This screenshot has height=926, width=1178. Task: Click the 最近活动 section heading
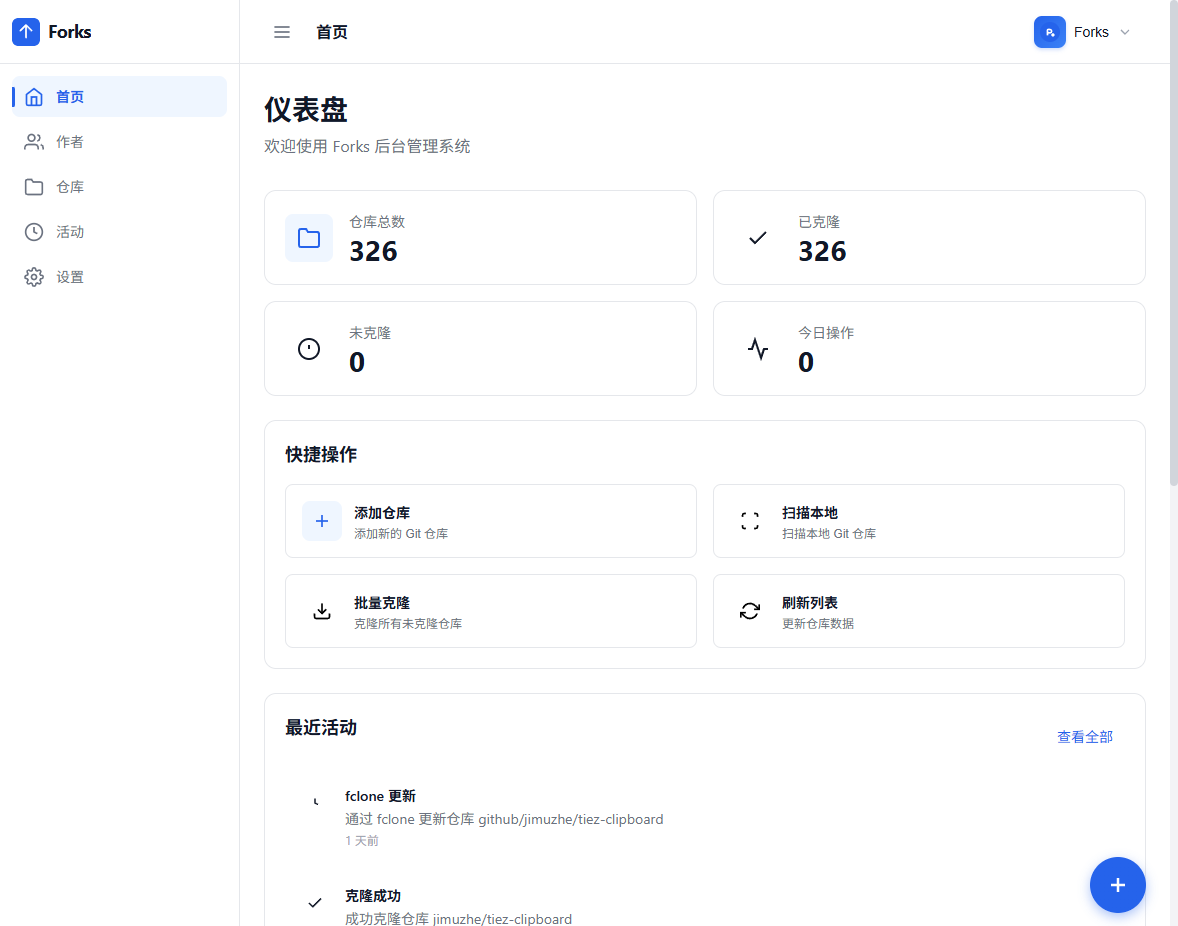321,728
